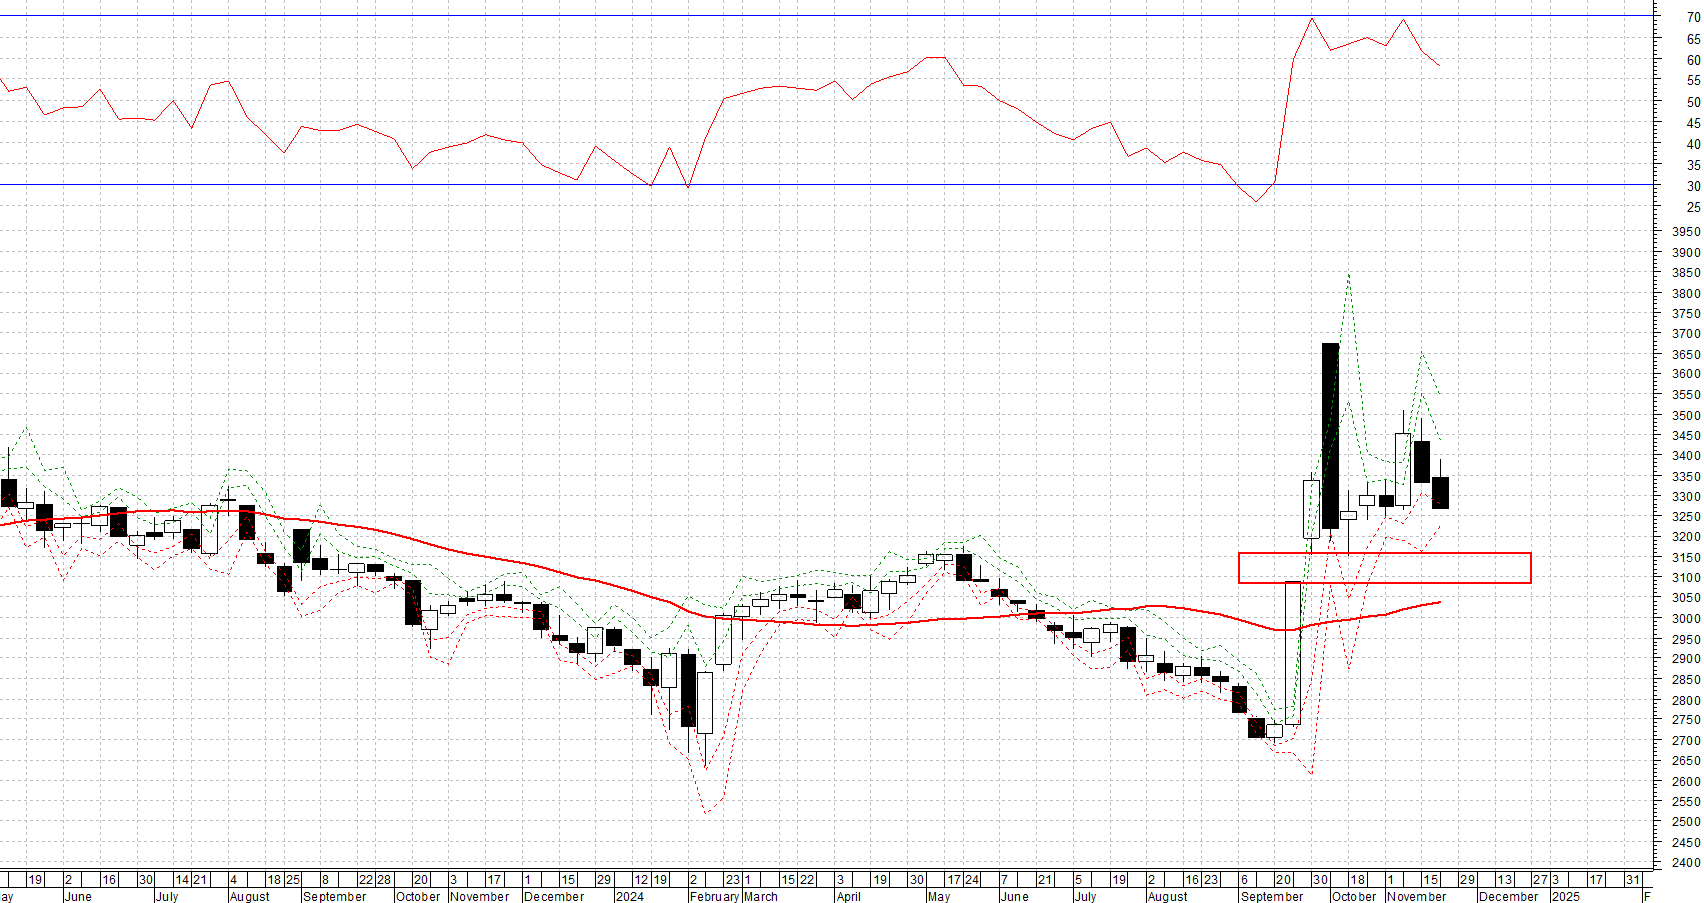Select the 65 value on the oscillator scale
The width and height of the screenshot is (1704, 903).
coord(1693,39)
